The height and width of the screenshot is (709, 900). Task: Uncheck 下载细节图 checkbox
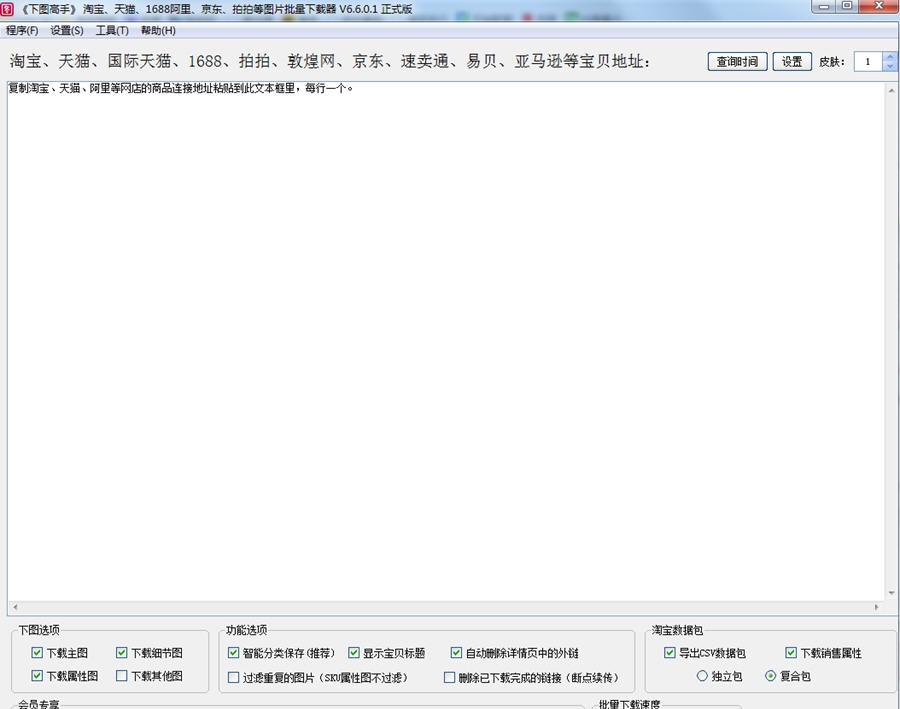point(122,653)
